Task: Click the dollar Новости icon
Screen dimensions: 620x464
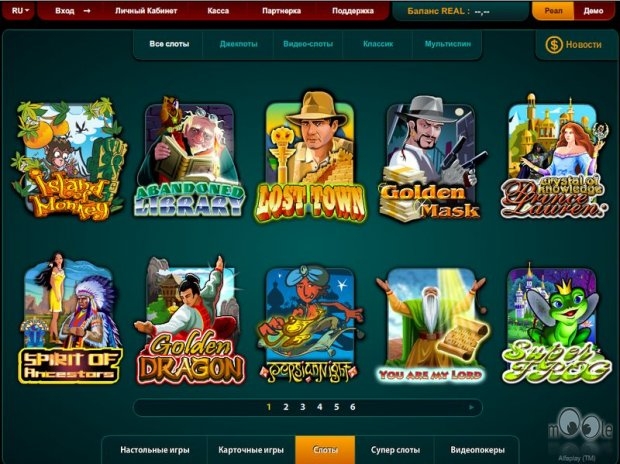Action: click(554, 45)
